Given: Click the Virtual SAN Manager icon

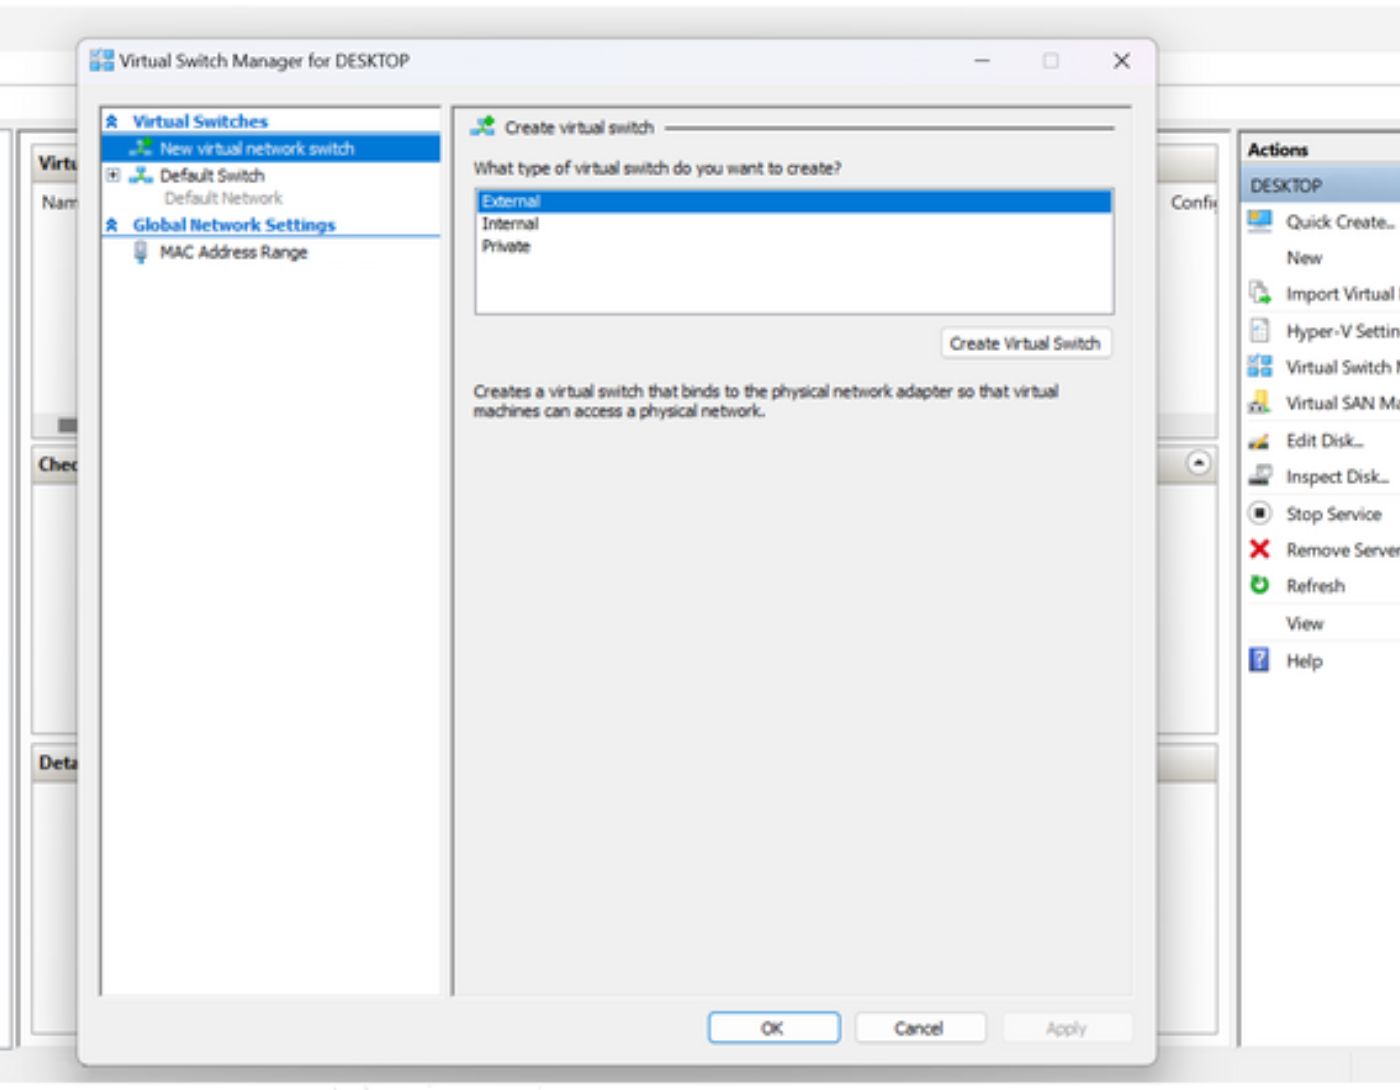Looking at the screenshot, I should (1260, 403).
